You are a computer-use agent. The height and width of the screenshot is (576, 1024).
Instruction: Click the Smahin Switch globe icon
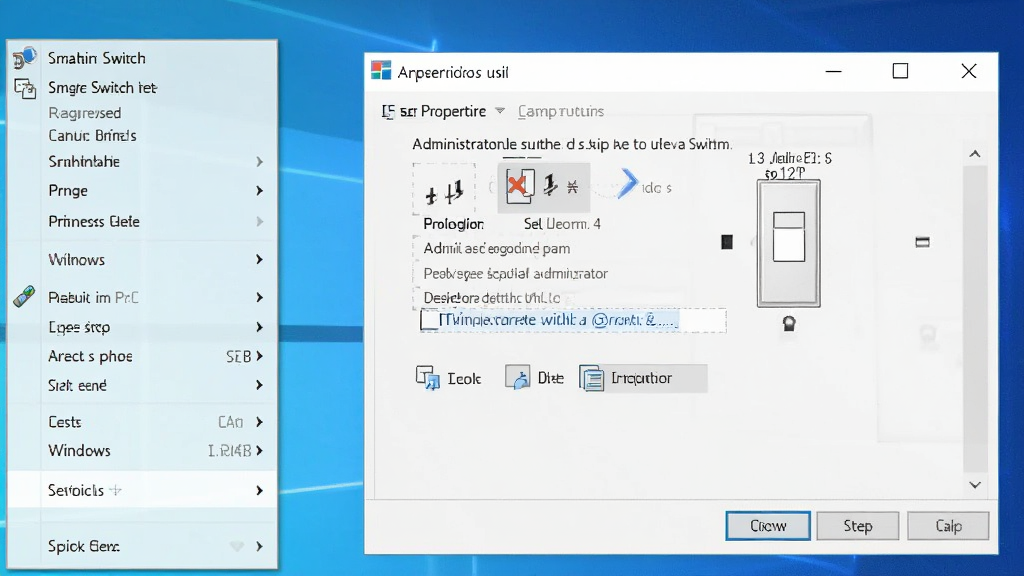[25, 57]
